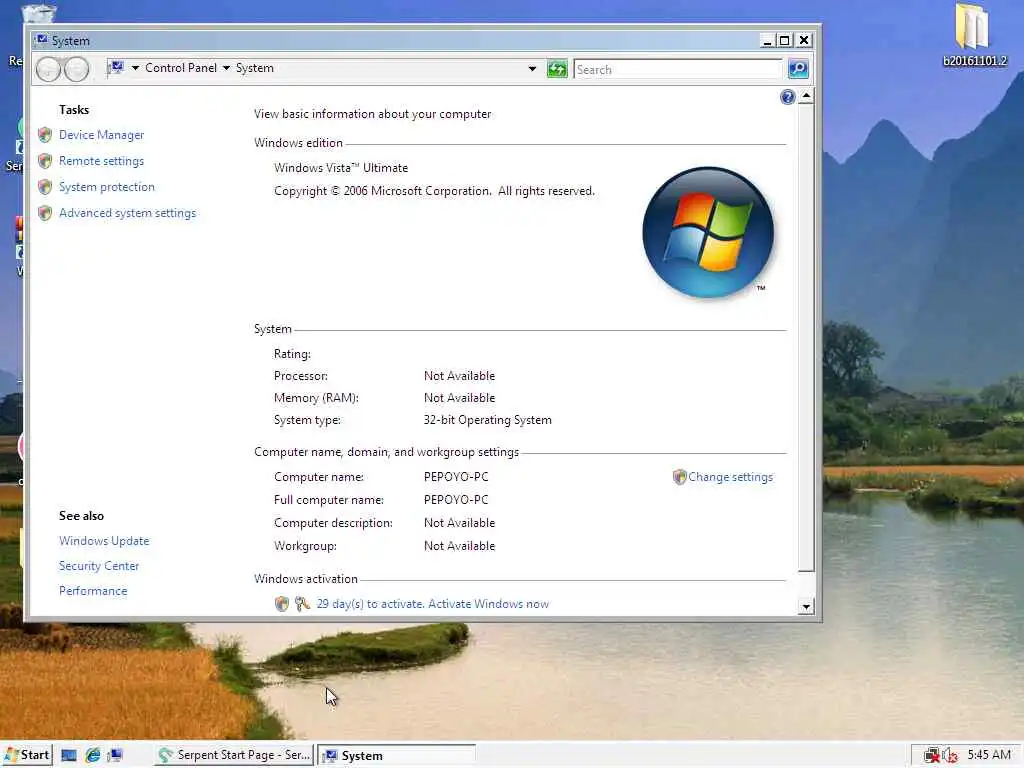Open Remote settings link
The image size is (1024, 768).
pos(101,161)
